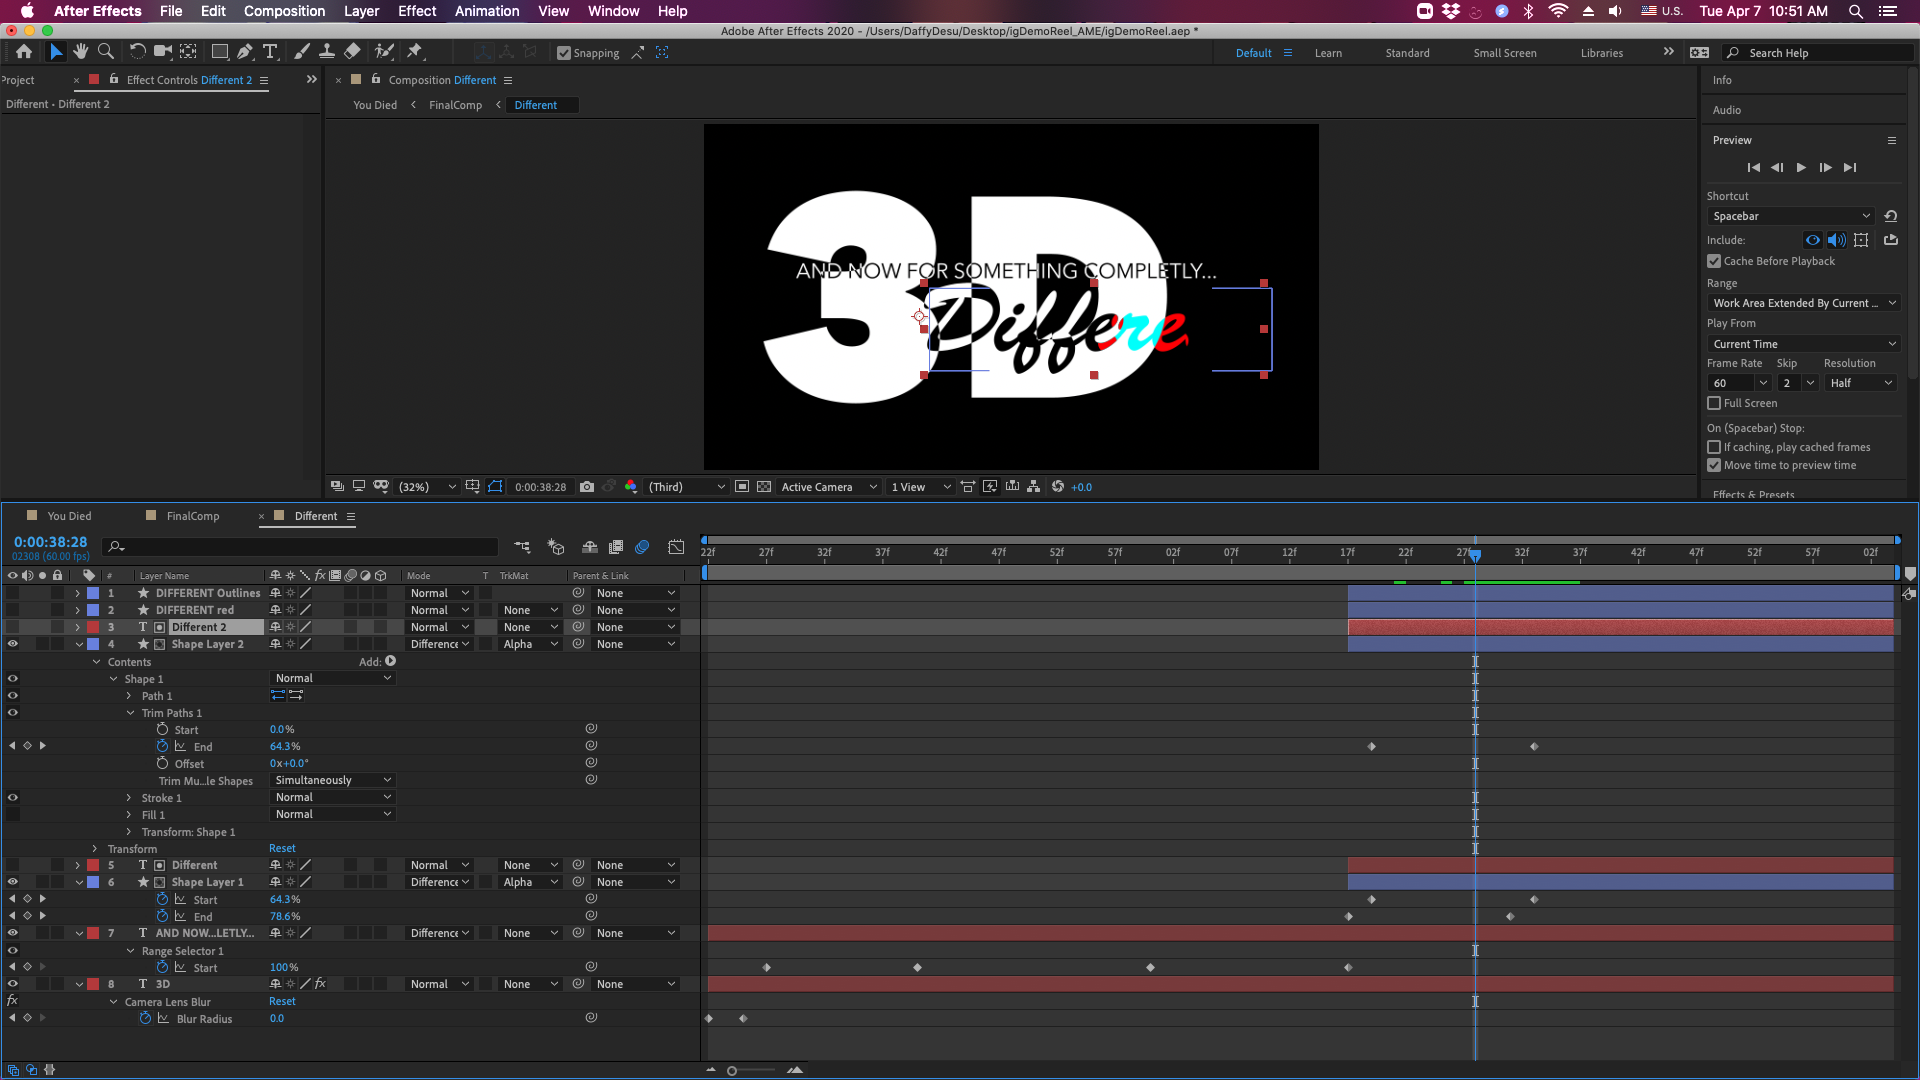Select the Horizontal Type tool

coord(270,52)
